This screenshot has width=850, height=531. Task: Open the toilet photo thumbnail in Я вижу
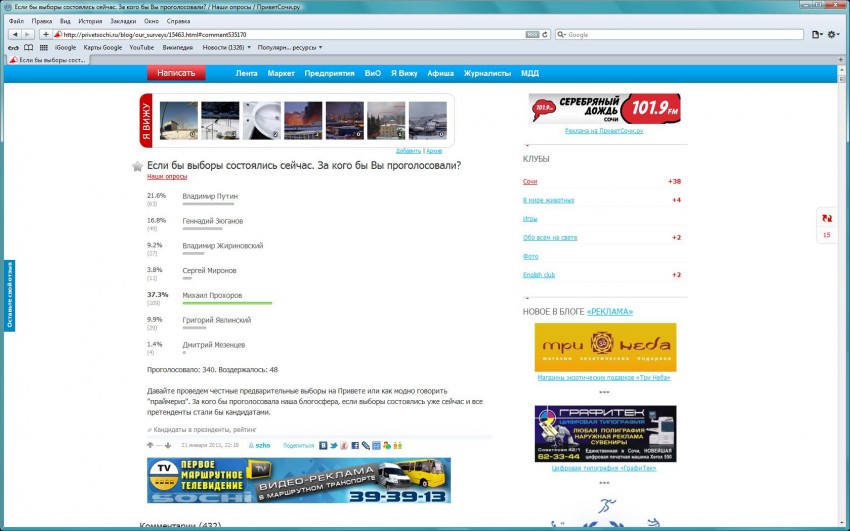(x=262, y=120)
